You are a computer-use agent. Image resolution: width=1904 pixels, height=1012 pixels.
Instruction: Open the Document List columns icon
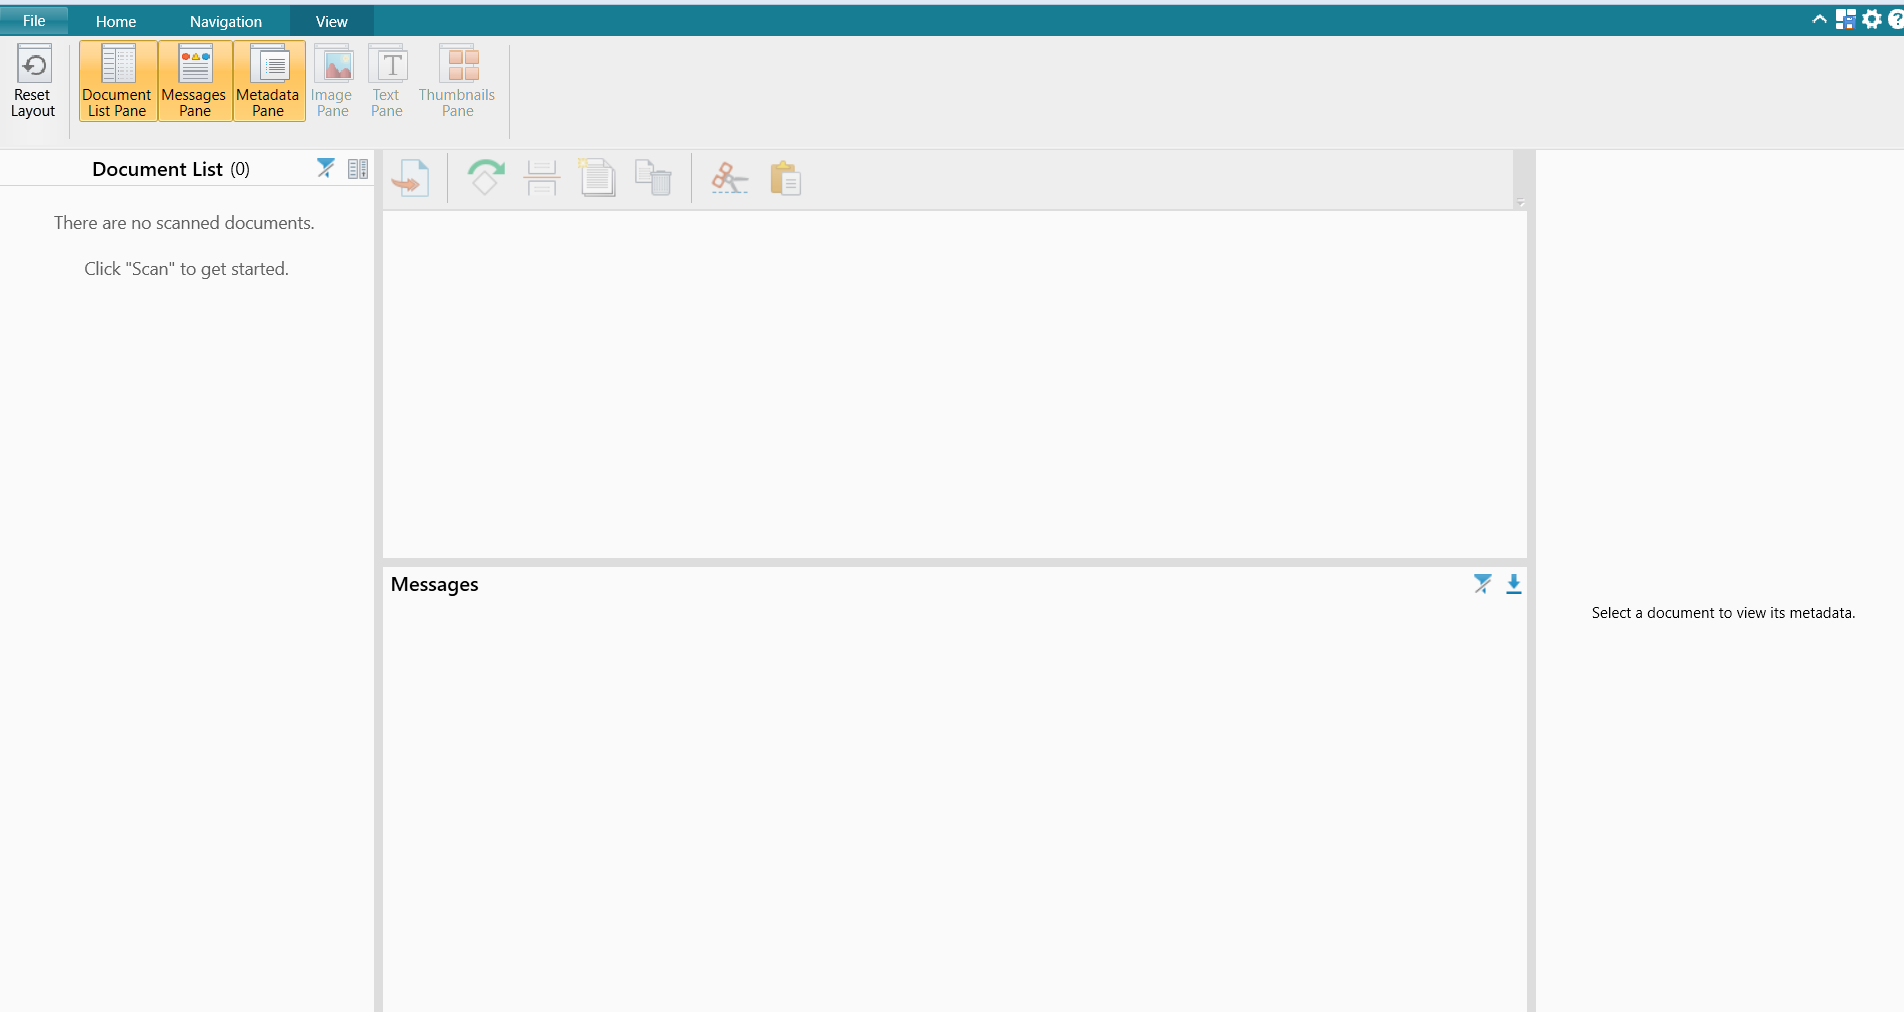tap(358, 169)
